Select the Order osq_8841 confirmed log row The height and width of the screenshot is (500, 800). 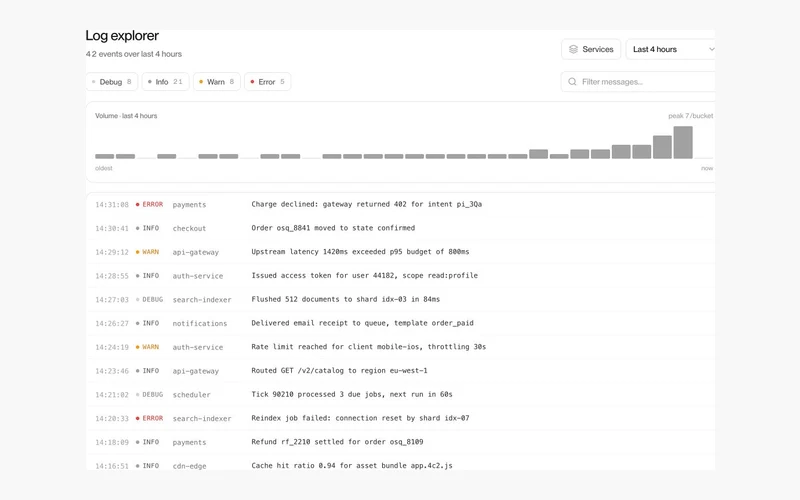point(401,228)
